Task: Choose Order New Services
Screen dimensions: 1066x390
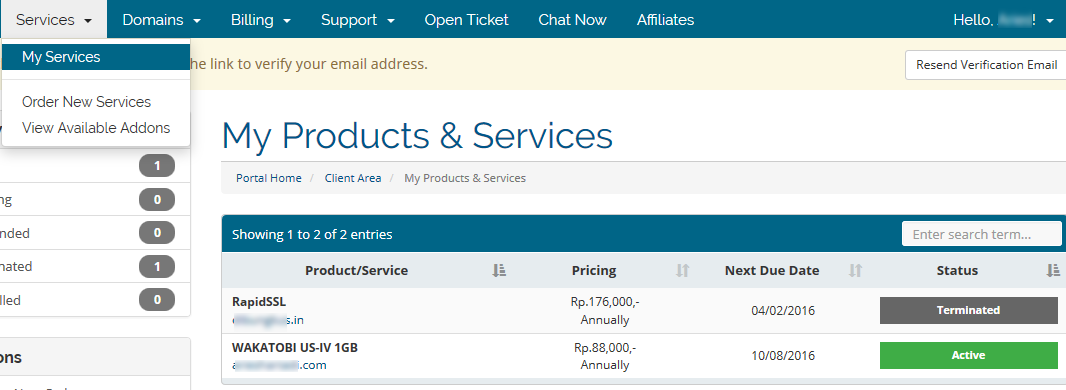Action: (x=86, y=102)
